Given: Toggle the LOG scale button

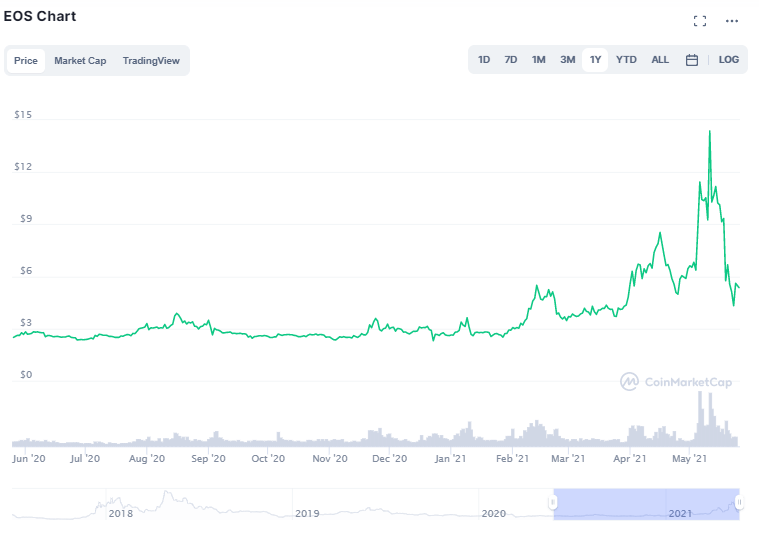Looking at the screenshot, I should point(729,60).
